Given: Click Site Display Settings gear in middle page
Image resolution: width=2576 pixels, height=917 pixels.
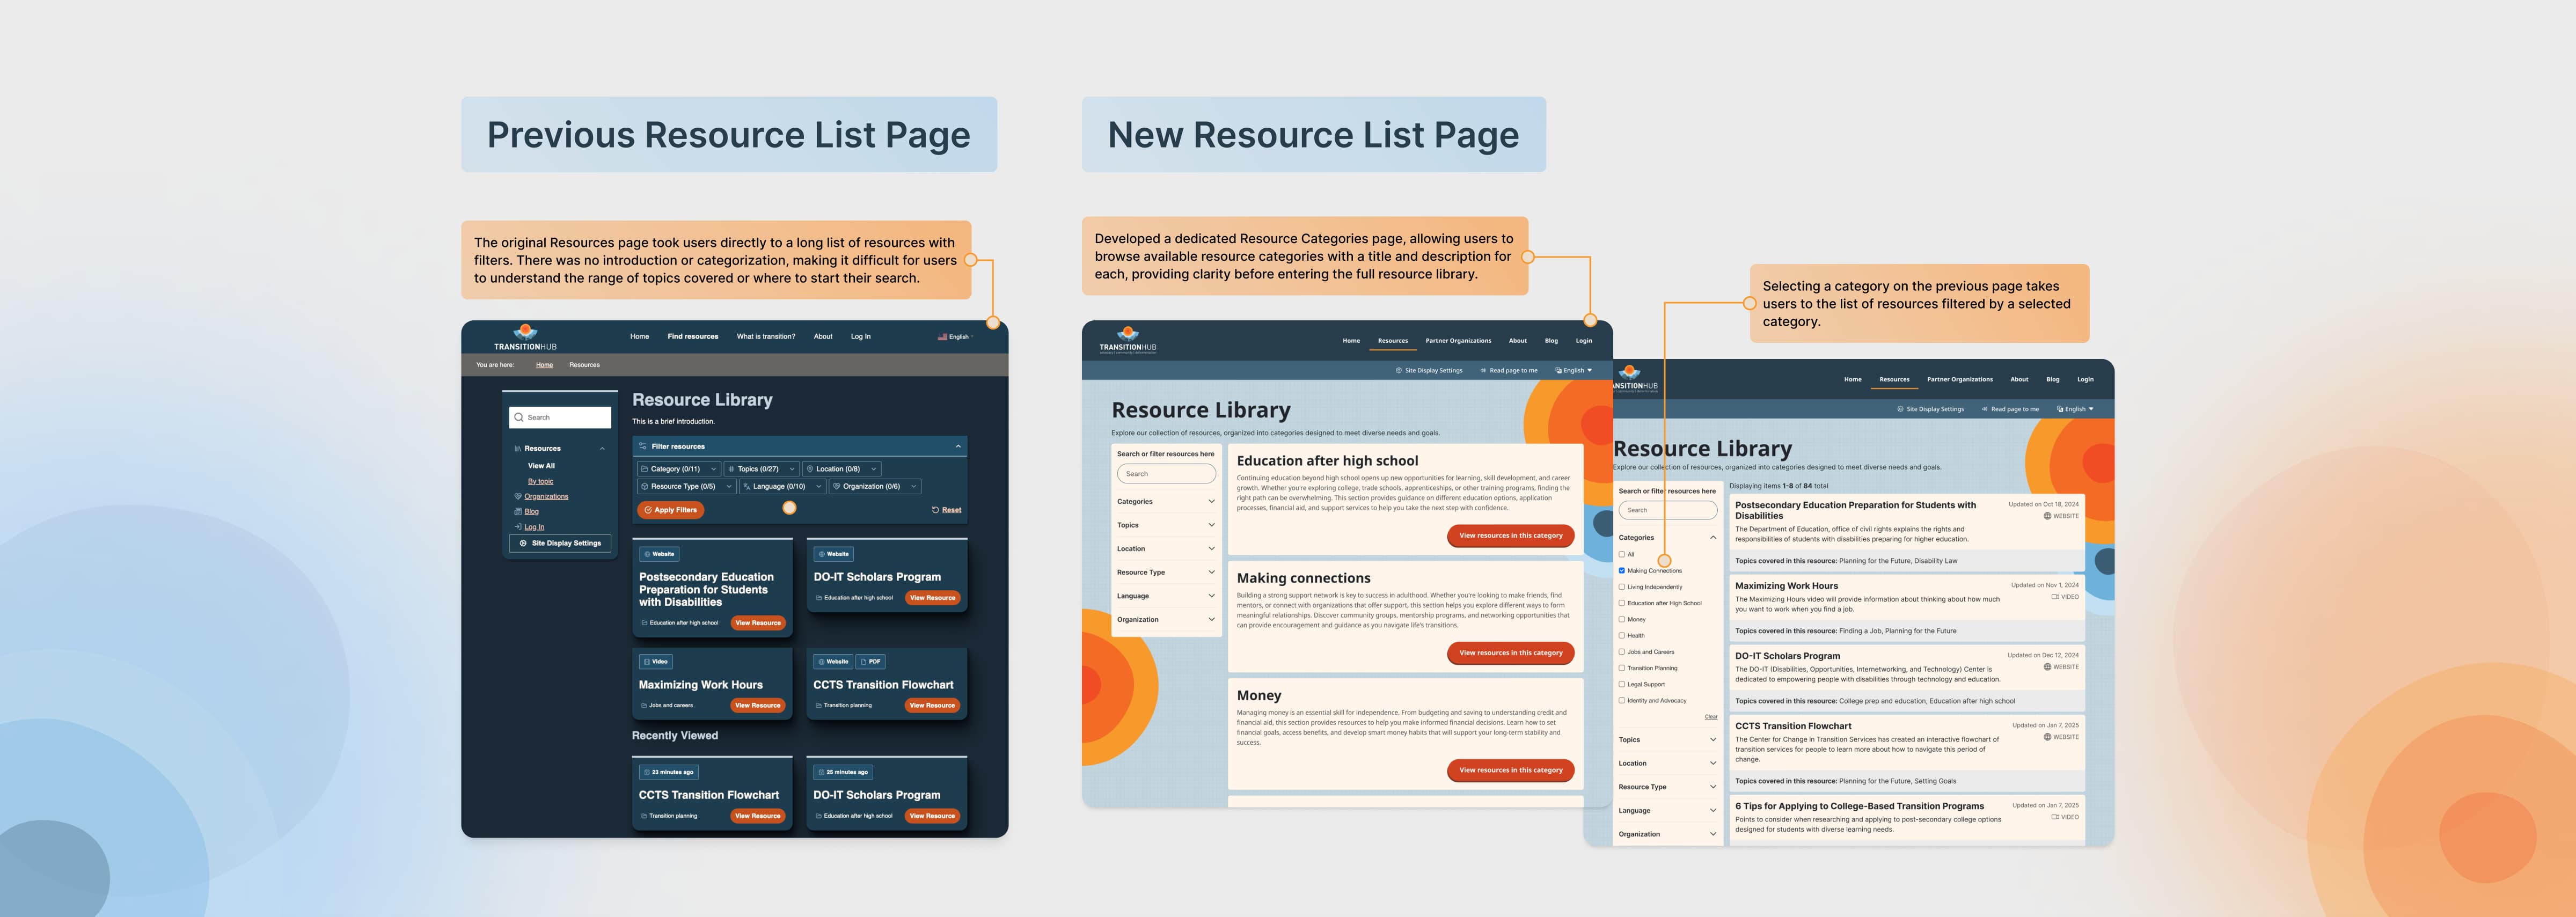Looking at the screenshot, I should coord(1398,370).
